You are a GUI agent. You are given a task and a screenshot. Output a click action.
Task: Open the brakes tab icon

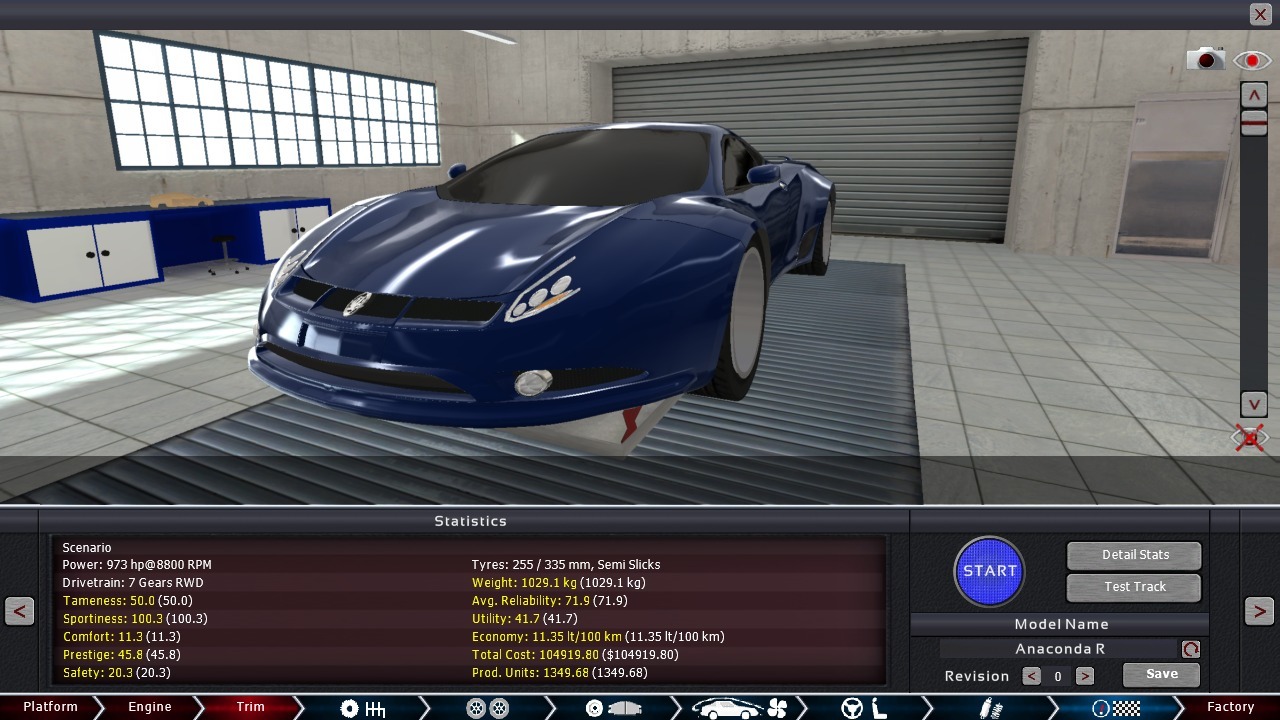(612, 708)
